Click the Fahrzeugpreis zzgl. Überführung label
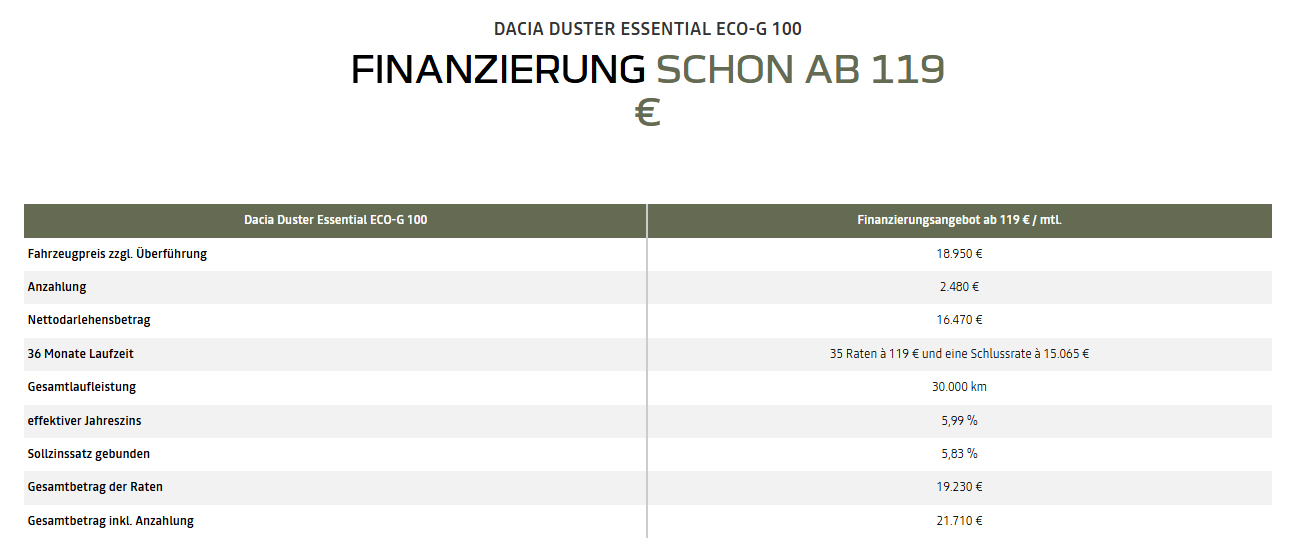Image resolution: width=1305 pixels, height=546 pixels. pyautogui.click(x=117, y=254)
